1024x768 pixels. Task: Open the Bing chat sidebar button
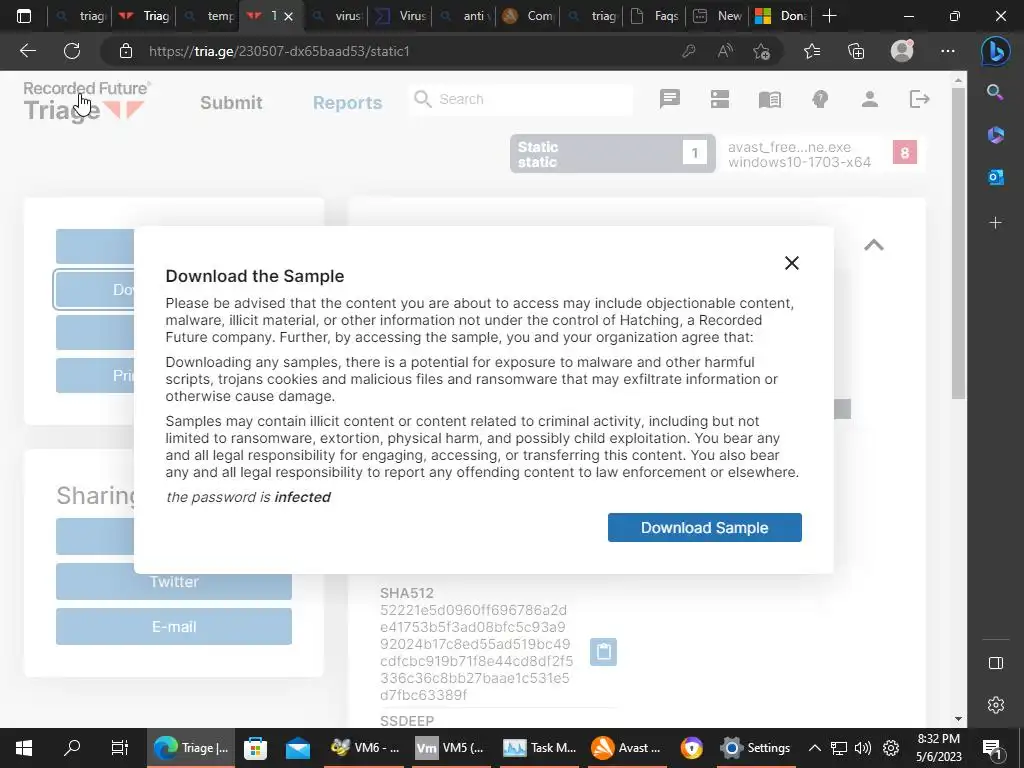(995, 51)
